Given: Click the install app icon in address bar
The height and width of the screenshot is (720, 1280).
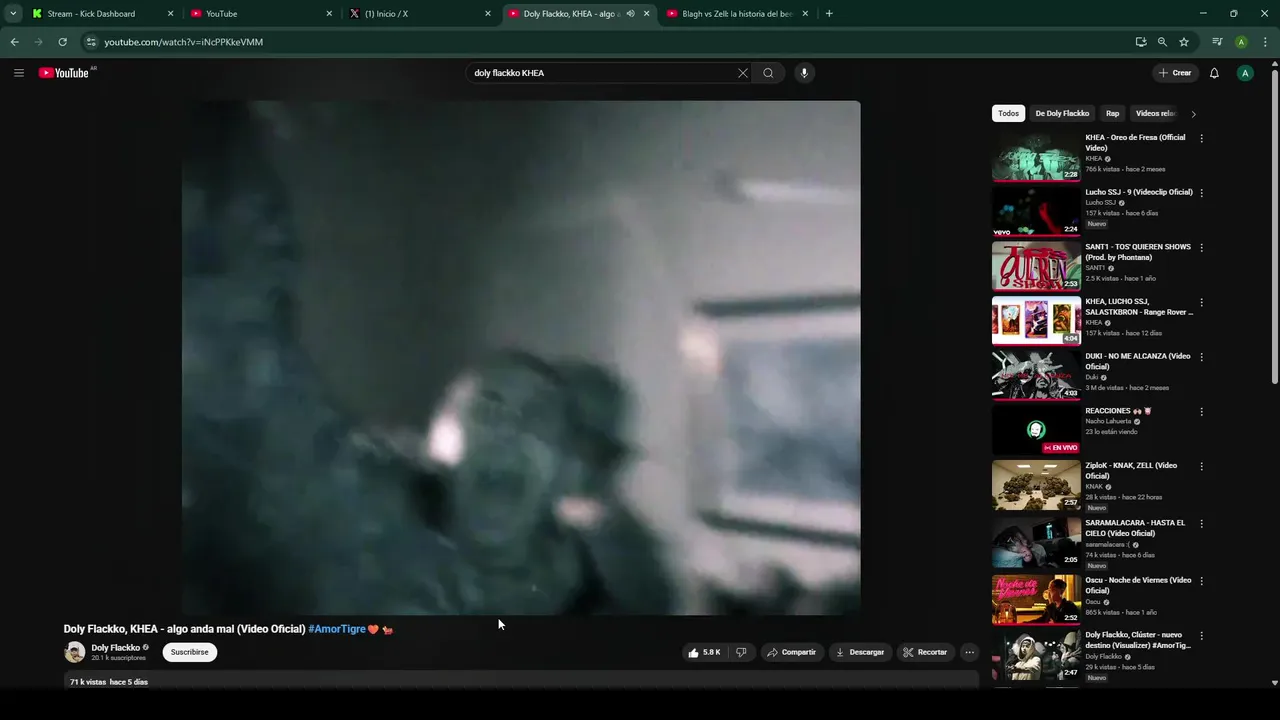Looking at the screenshot, I should (x=1141, y=42).
